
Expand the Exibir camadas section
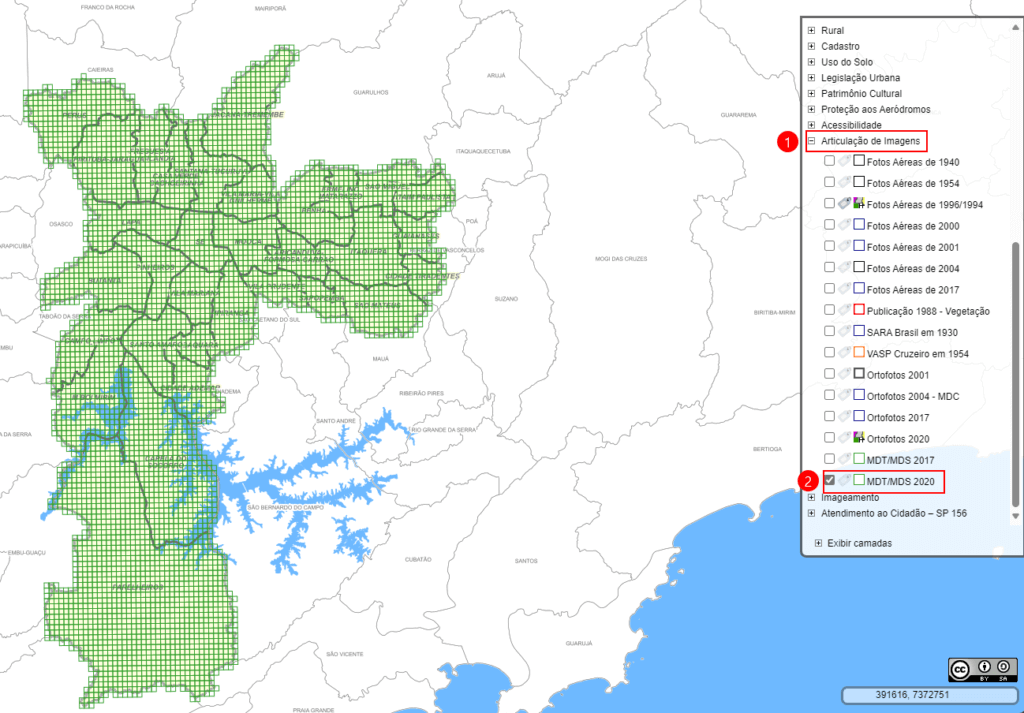[x=819, y=543]
